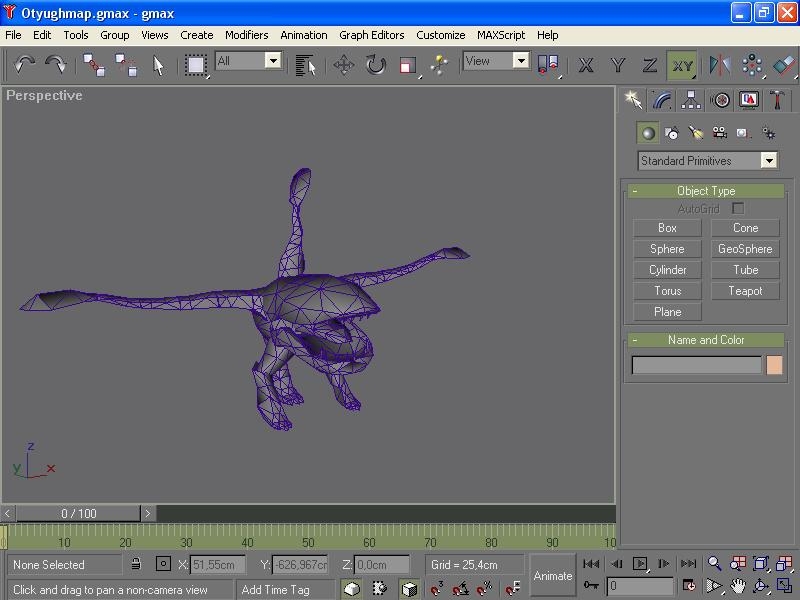800x600 pixels.
Task: Click the Teapot primitive button
Action: 745,291
